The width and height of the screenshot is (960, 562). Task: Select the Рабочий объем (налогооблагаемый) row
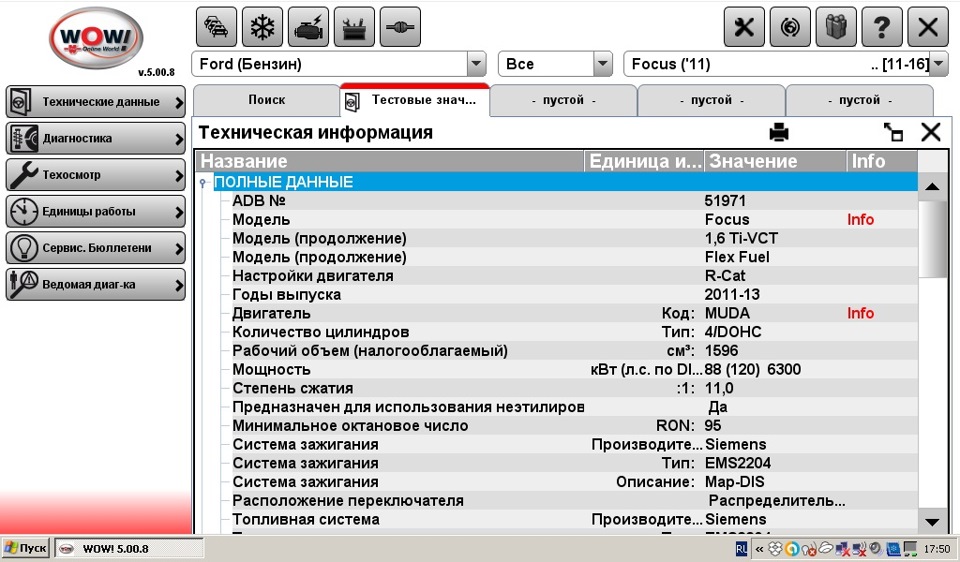(x=574, y=351)
